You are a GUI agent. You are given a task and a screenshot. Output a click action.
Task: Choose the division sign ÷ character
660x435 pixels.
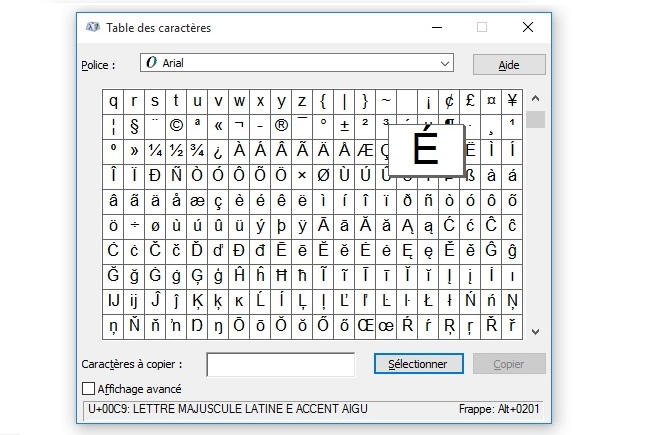point(134,225)
